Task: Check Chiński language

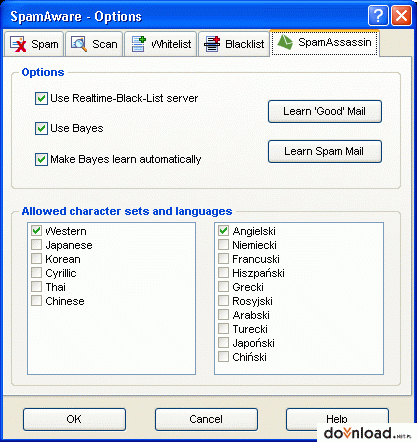Action: point(223,357)
